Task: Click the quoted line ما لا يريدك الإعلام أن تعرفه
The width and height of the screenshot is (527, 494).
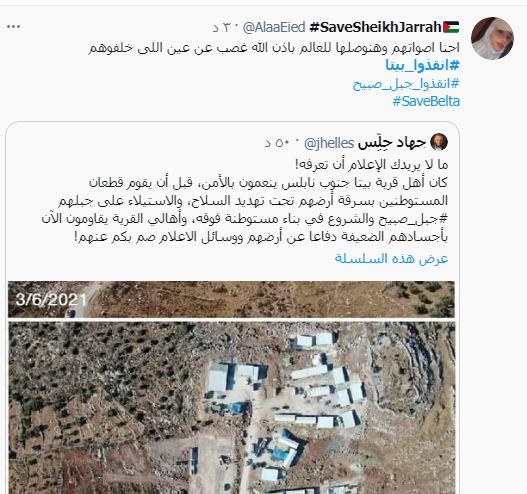Action: click(x=371, y=165)
